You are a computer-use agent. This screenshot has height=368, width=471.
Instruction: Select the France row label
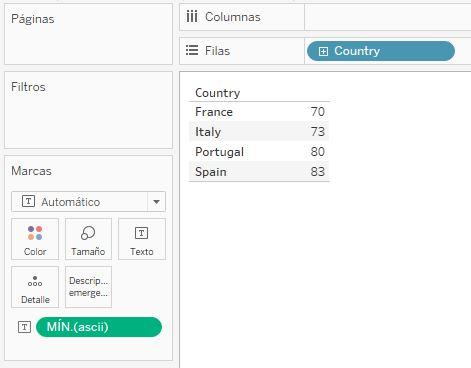tap(214, 112)
